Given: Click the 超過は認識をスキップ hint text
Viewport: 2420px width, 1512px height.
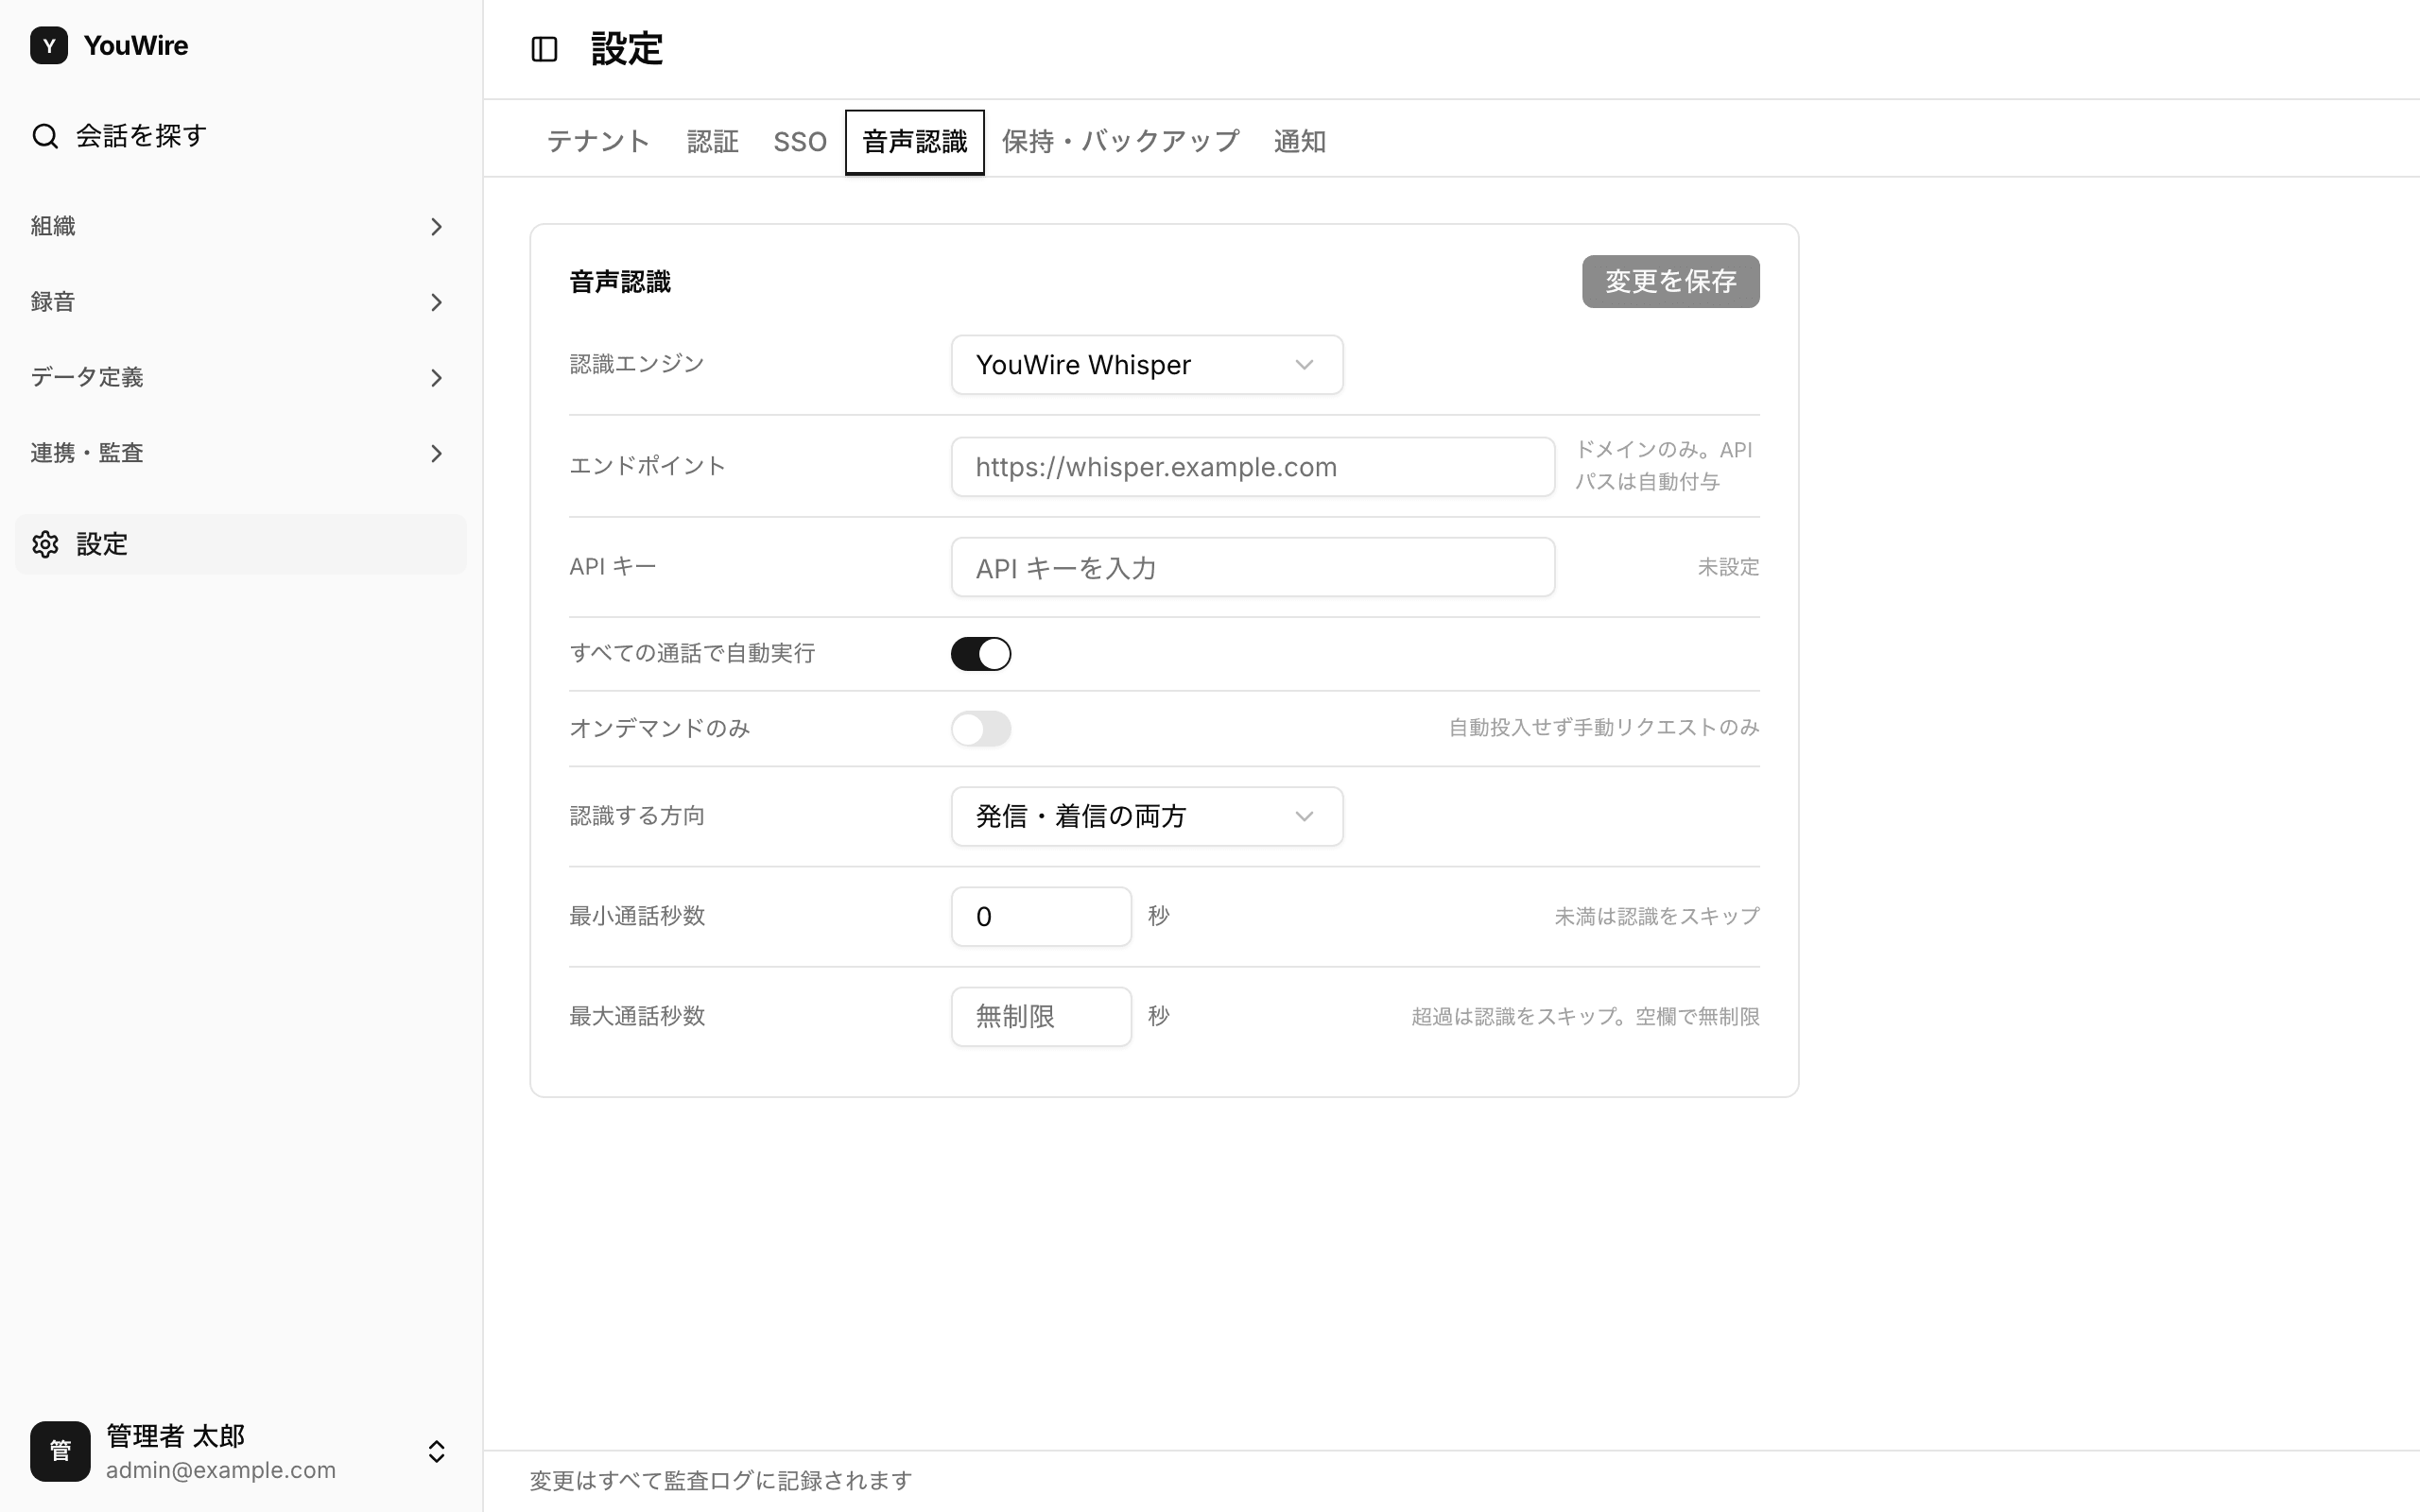Looking at the screenshot, I should (x=1585, y=1017).
